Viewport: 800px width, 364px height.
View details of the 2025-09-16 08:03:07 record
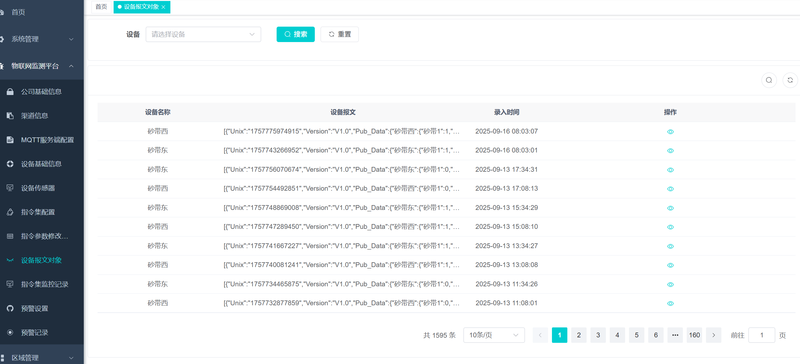[670, 132]
